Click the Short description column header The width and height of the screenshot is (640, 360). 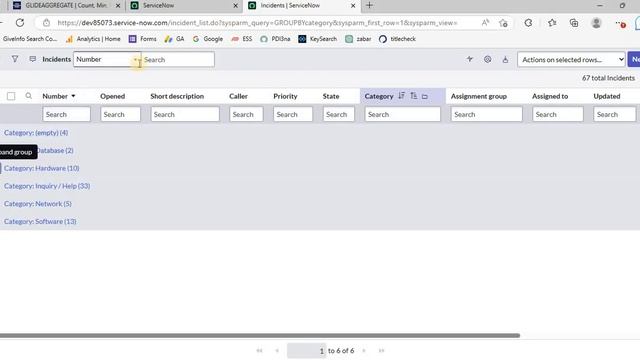[177, 96]
